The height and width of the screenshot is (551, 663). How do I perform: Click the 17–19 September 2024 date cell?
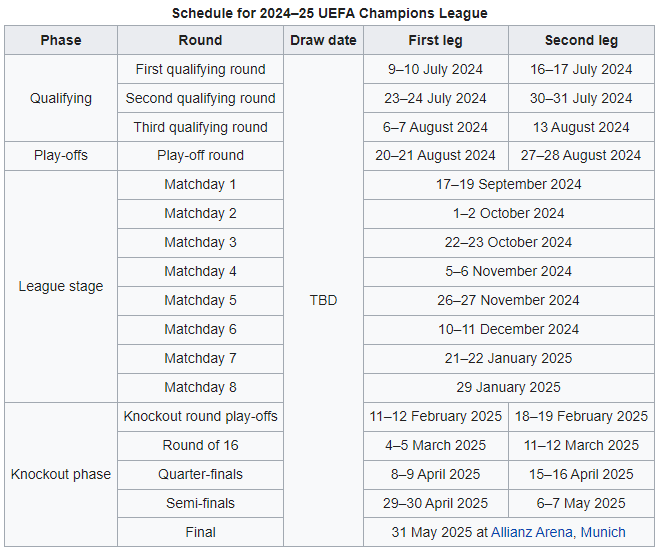(508, 184)
